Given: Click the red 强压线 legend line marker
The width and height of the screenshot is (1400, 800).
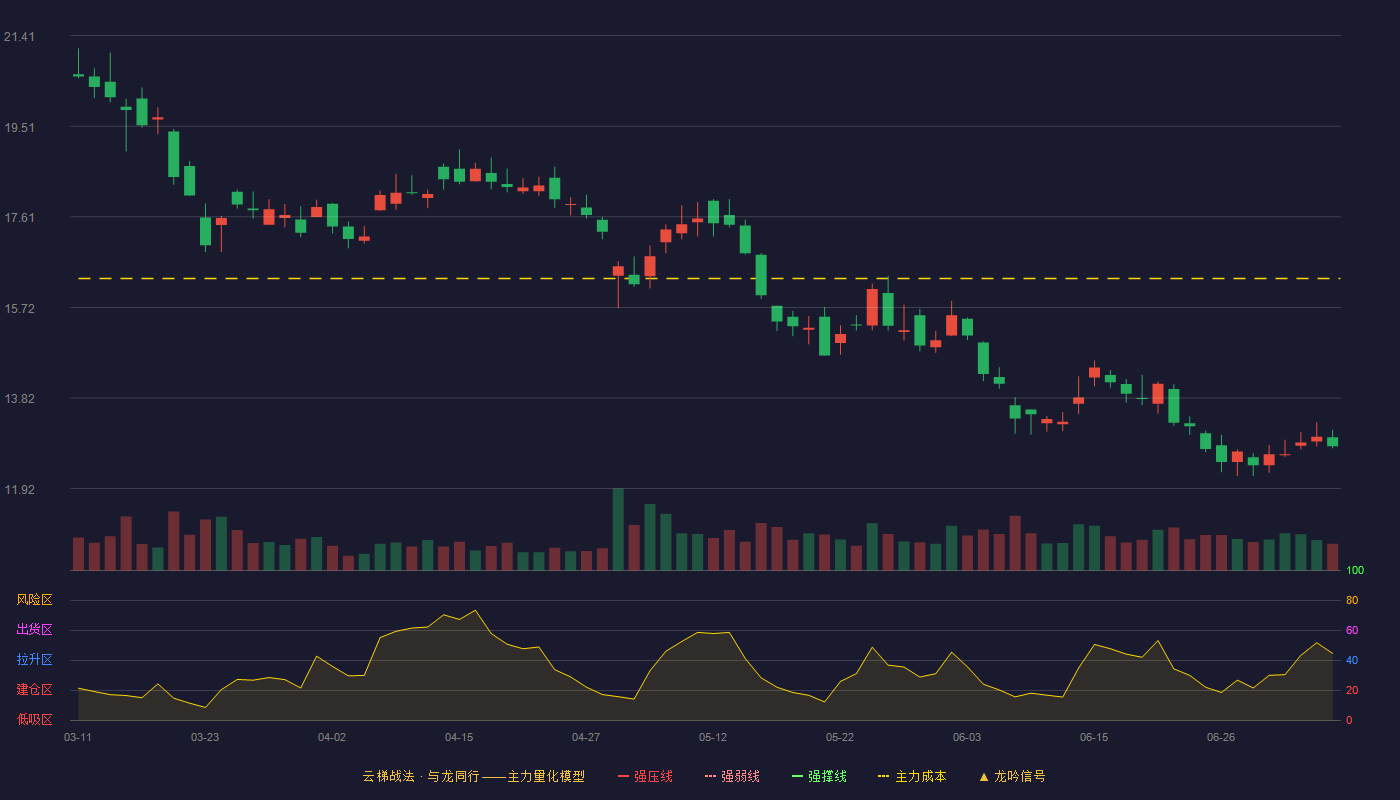Looking at the screenshot, I should coord(624,776).
